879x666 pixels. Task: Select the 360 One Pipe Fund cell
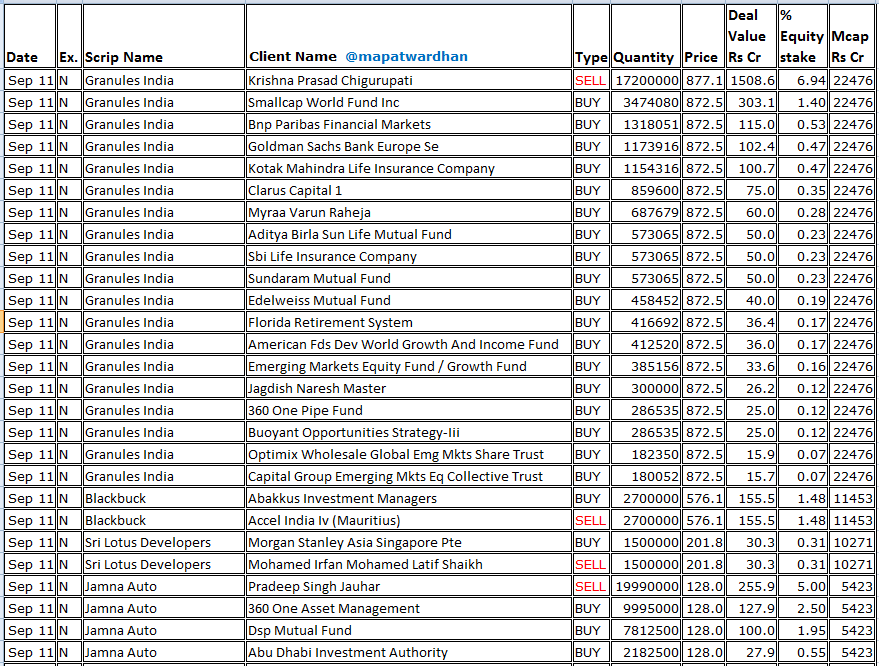pos(409,410)
